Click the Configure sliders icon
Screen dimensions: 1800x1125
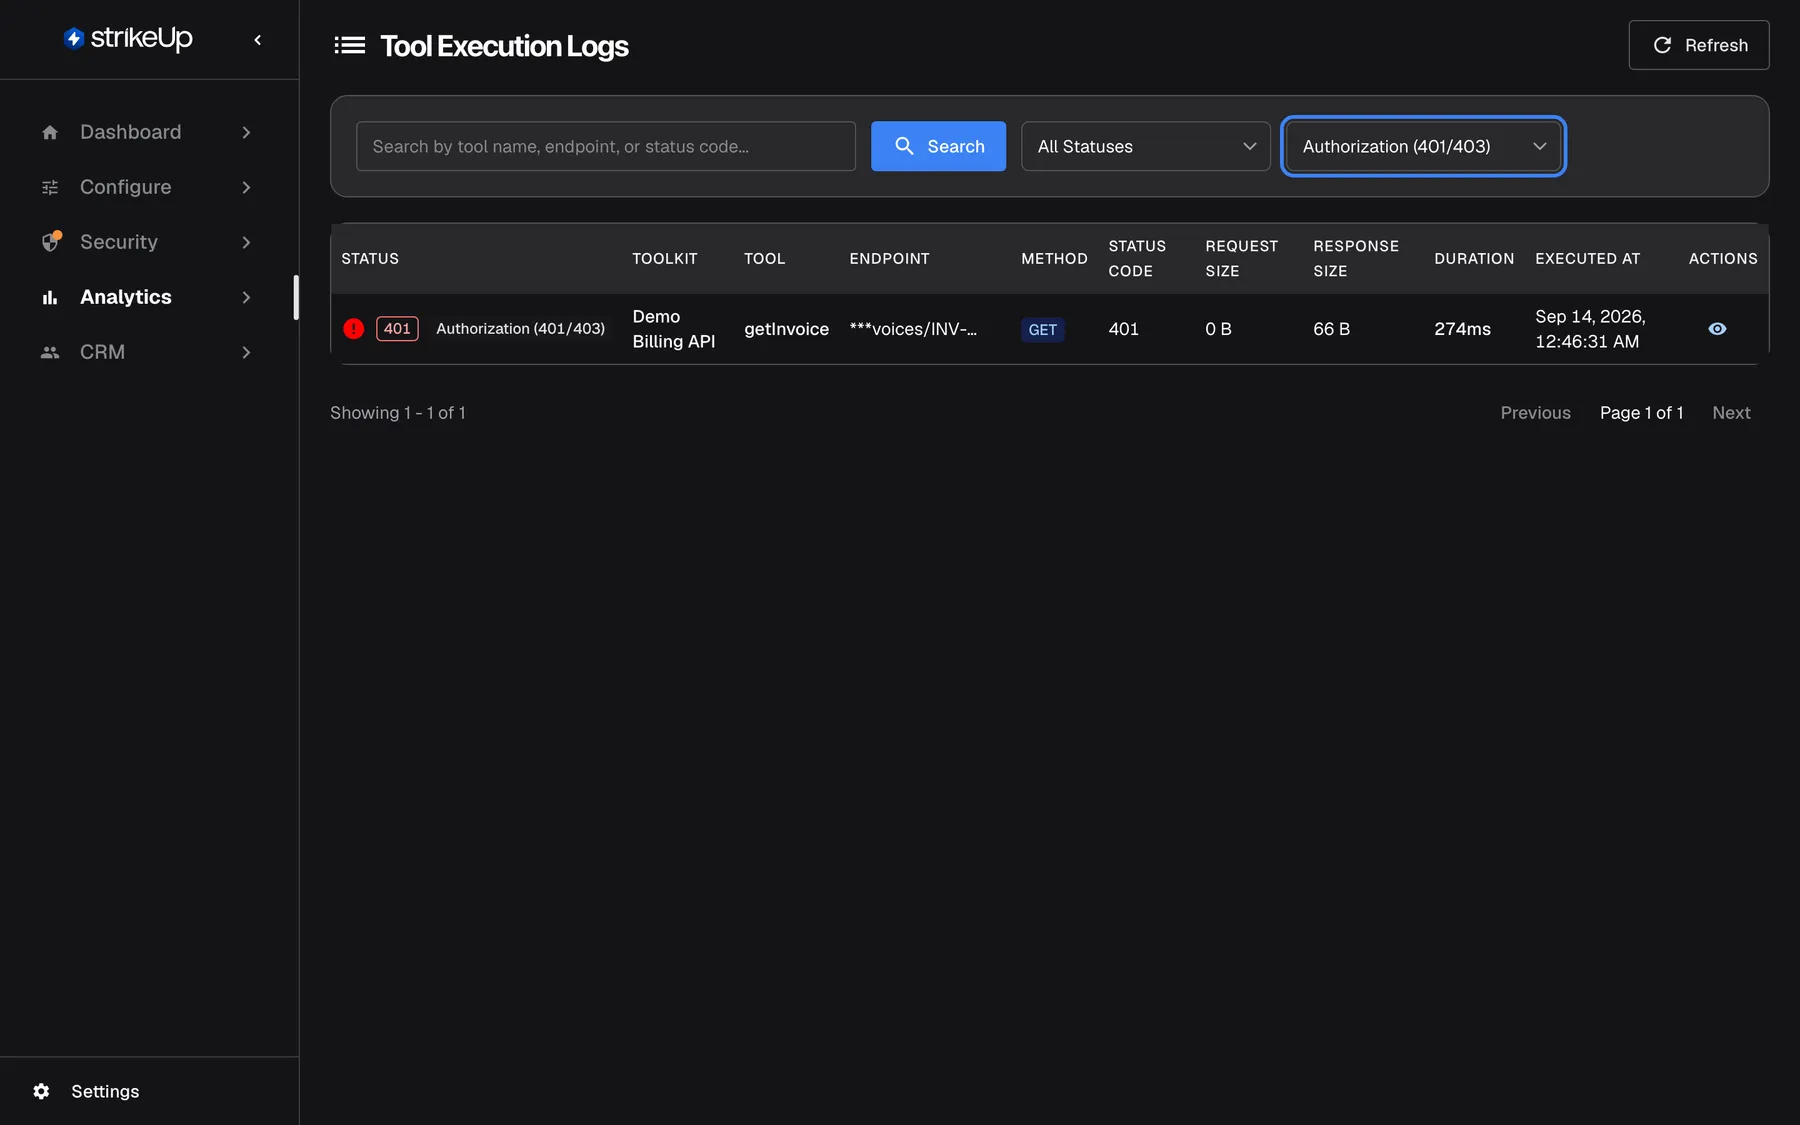(x=50, y=187)
